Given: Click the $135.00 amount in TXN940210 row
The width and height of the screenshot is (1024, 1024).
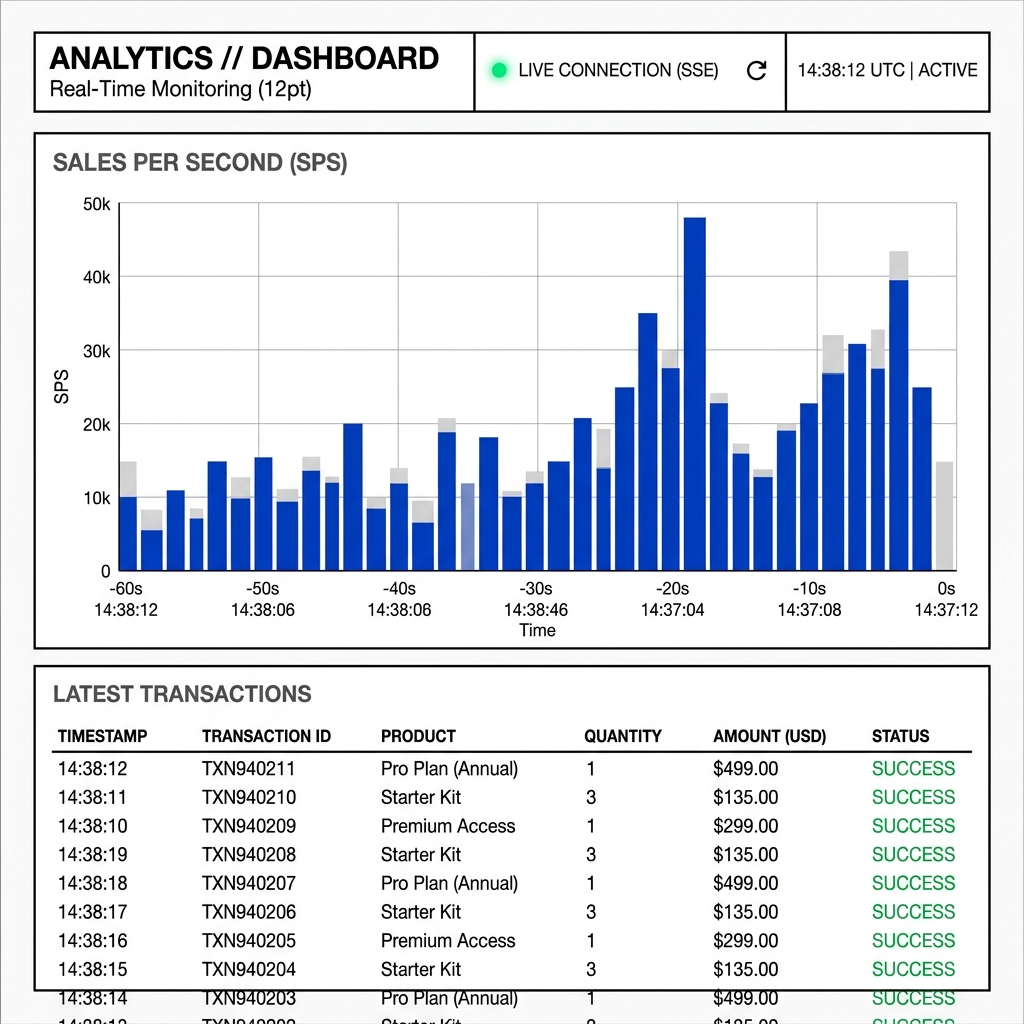Looking at the screenshot, I should (x=745, y=797).
